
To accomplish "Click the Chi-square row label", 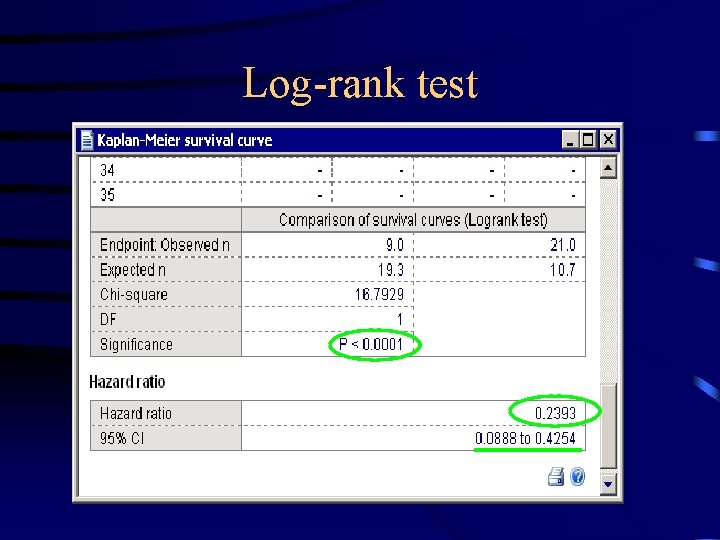I will click(134, 294).
